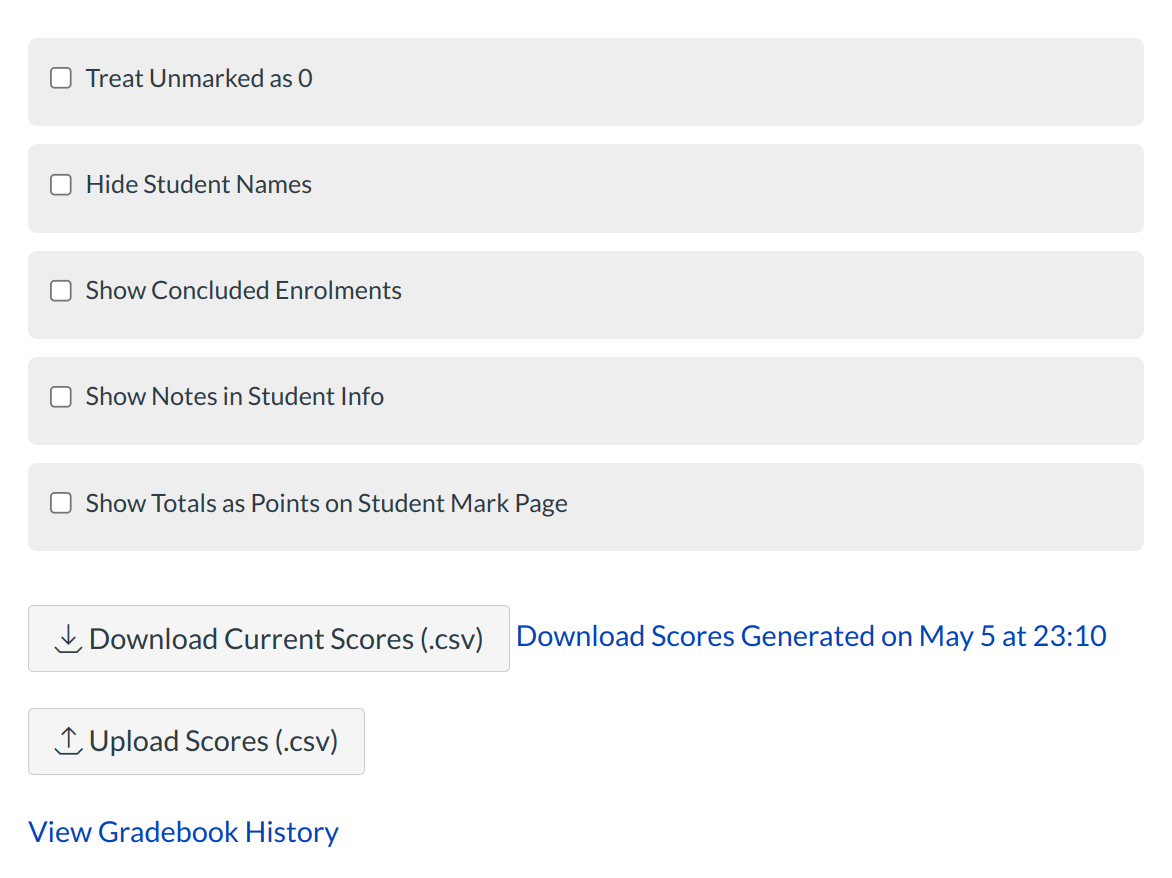
Task: Open the View Gradebook History link
Action: pyautogui.click(x=183, y=832)
